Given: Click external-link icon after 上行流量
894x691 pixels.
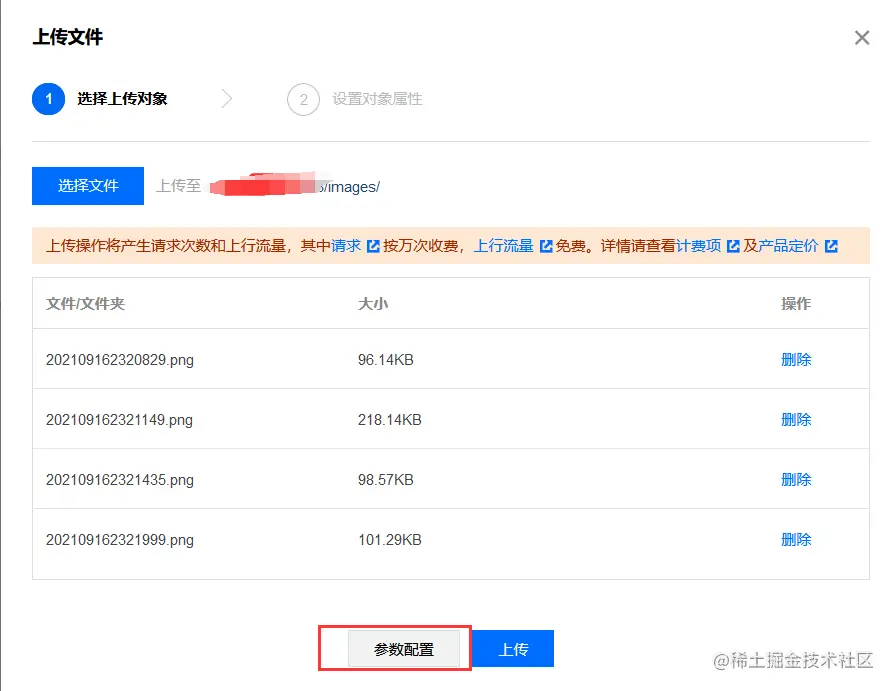Looking at the screenshot, I should click(x=546, y=246).
